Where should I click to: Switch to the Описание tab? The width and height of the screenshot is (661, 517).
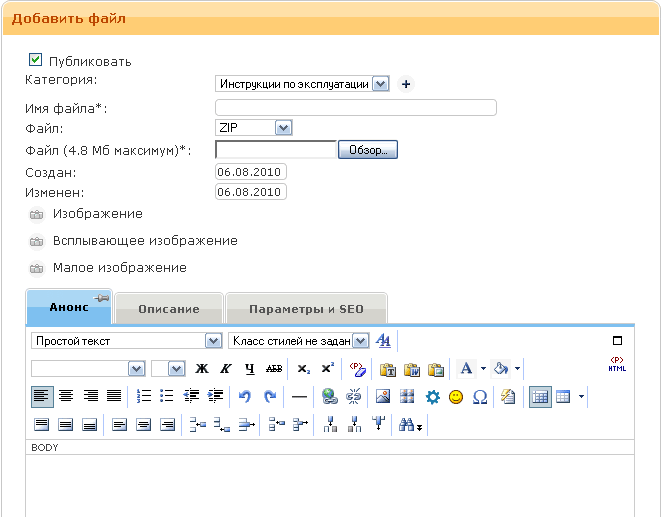pos(168,309)
